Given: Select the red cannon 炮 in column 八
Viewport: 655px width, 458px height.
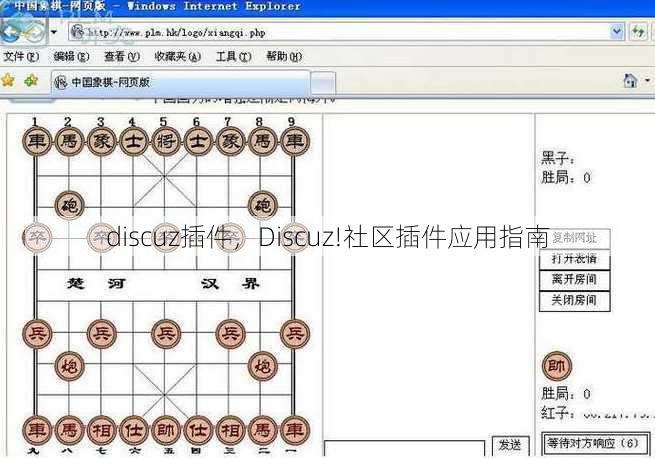Looking at the screenshot, I should coord(69,366).
